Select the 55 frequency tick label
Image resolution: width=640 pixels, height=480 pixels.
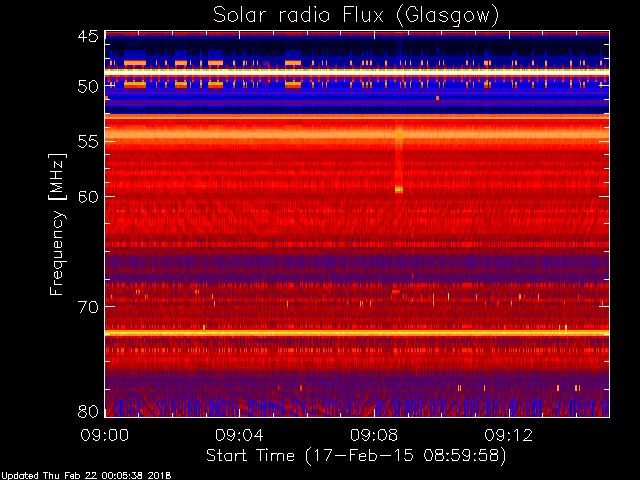[x=88, y=142]
